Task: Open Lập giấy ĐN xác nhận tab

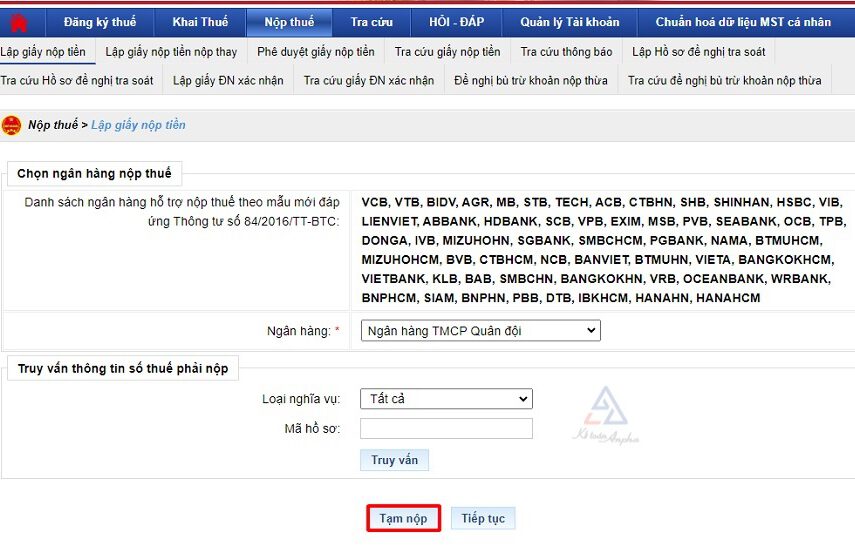Action: tap(228, 80)
